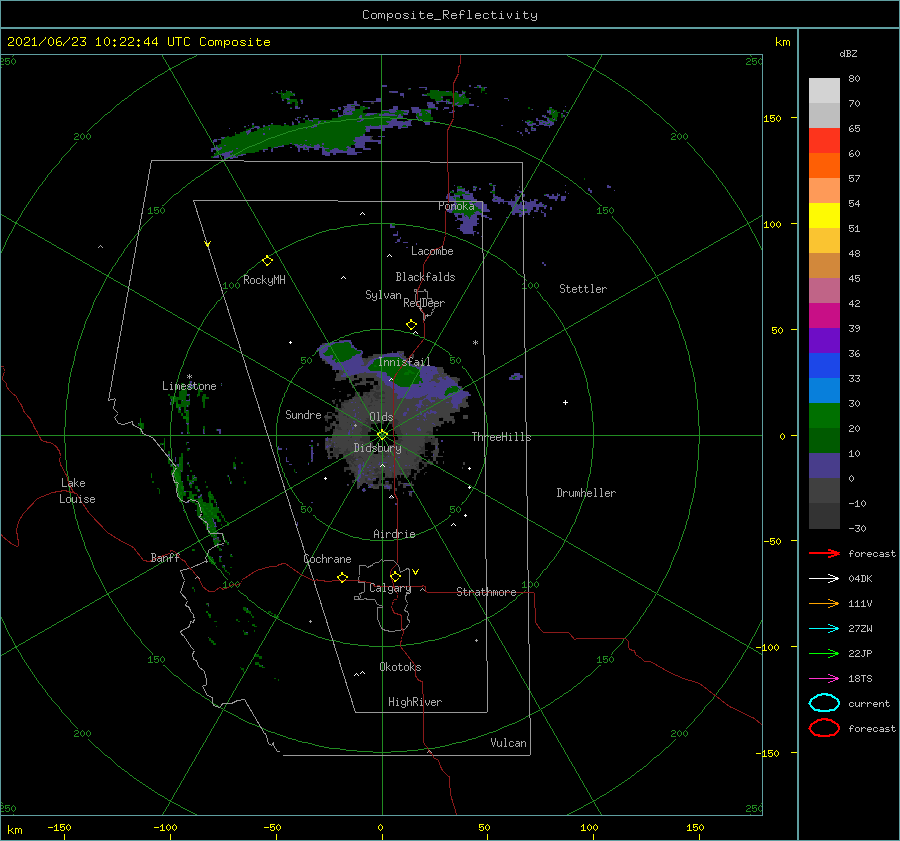Click the dBZ legend heading
Image resolution: width=900 pixels, height=841 pixels.
[x=848, y=53]
